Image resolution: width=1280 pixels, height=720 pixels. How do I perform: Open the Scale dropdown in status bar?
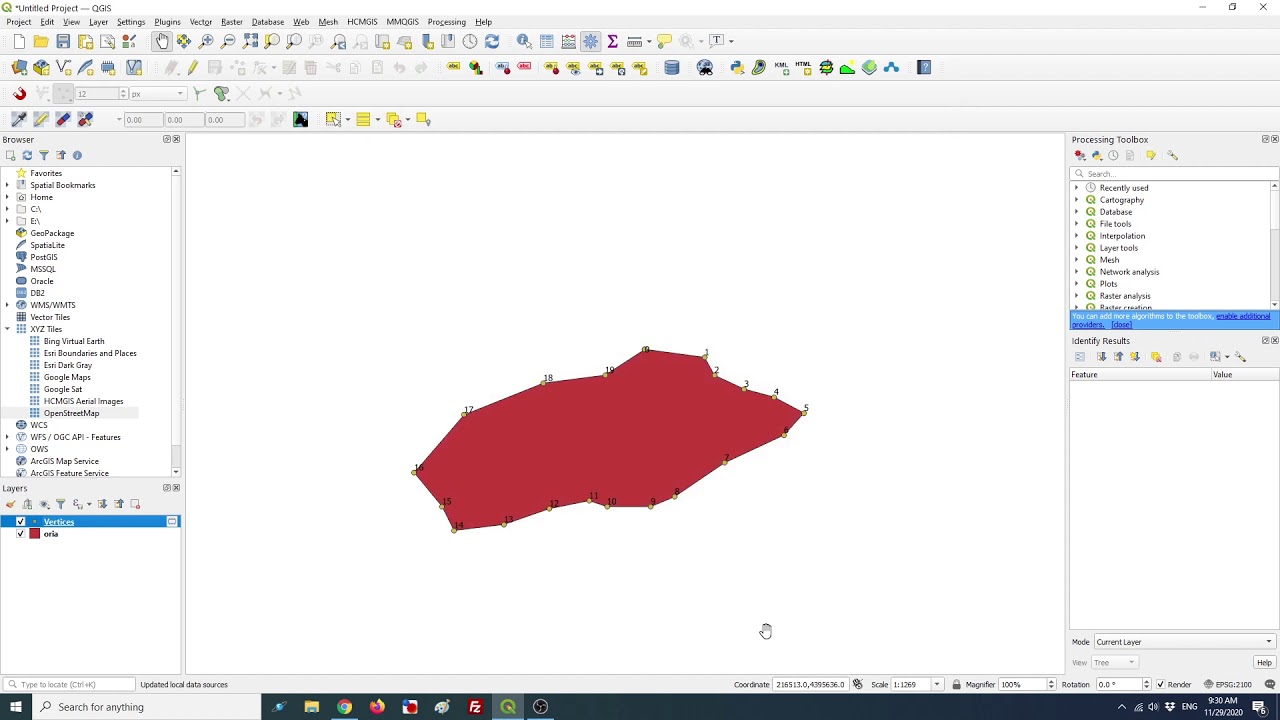click(x=937, y=685)
